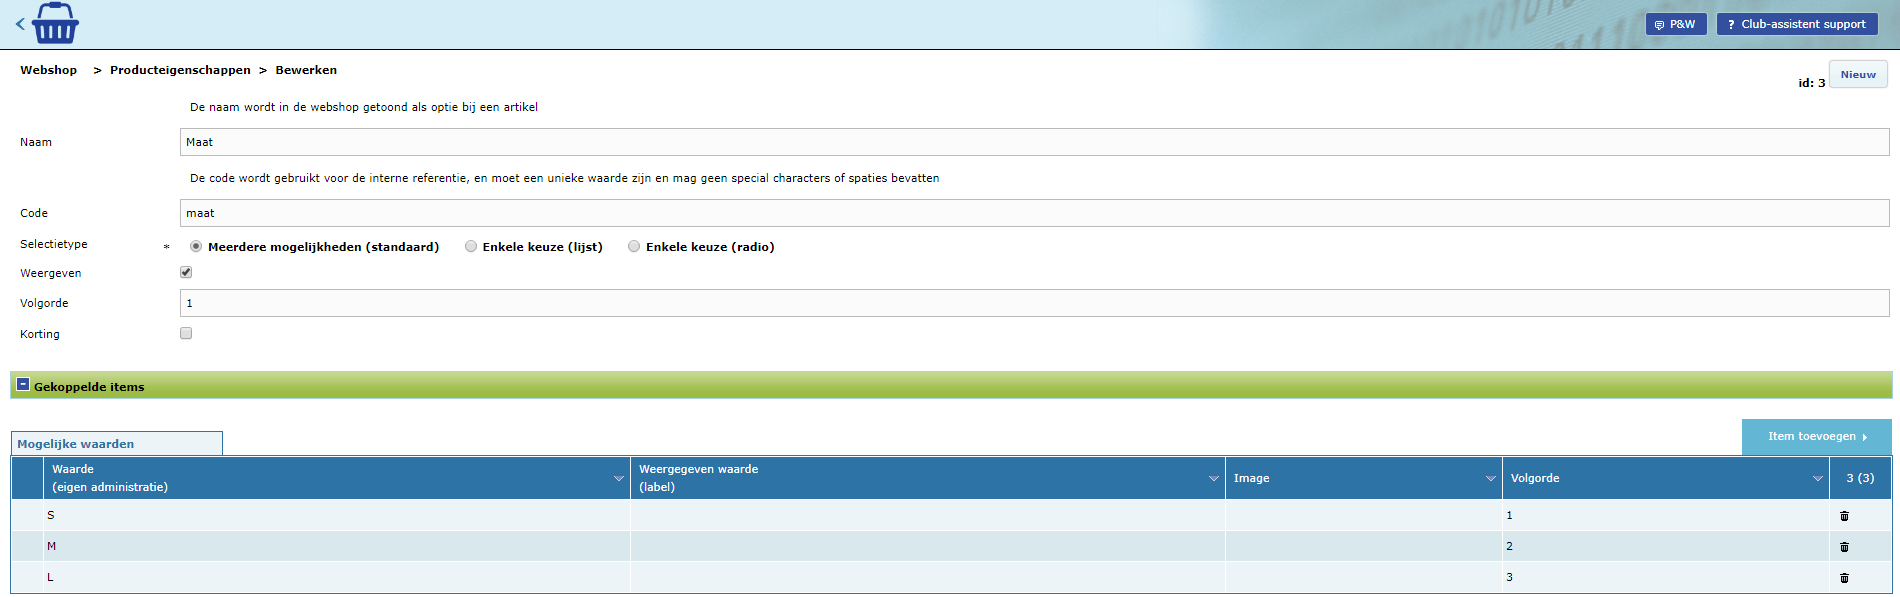Choose Enkele keuze (radio) option

pyautogui.click(x=634, y=247)
